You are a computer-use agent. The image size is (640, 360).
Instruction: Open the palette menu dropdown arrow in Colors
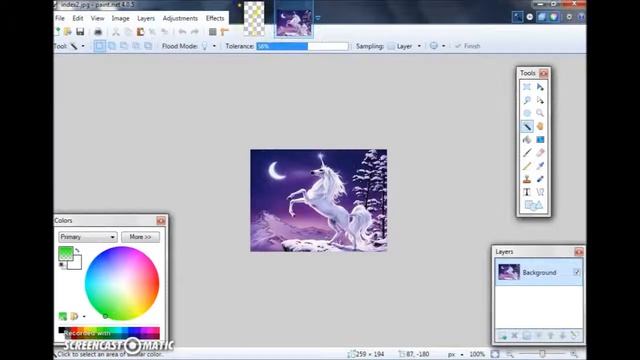(84, 316)
